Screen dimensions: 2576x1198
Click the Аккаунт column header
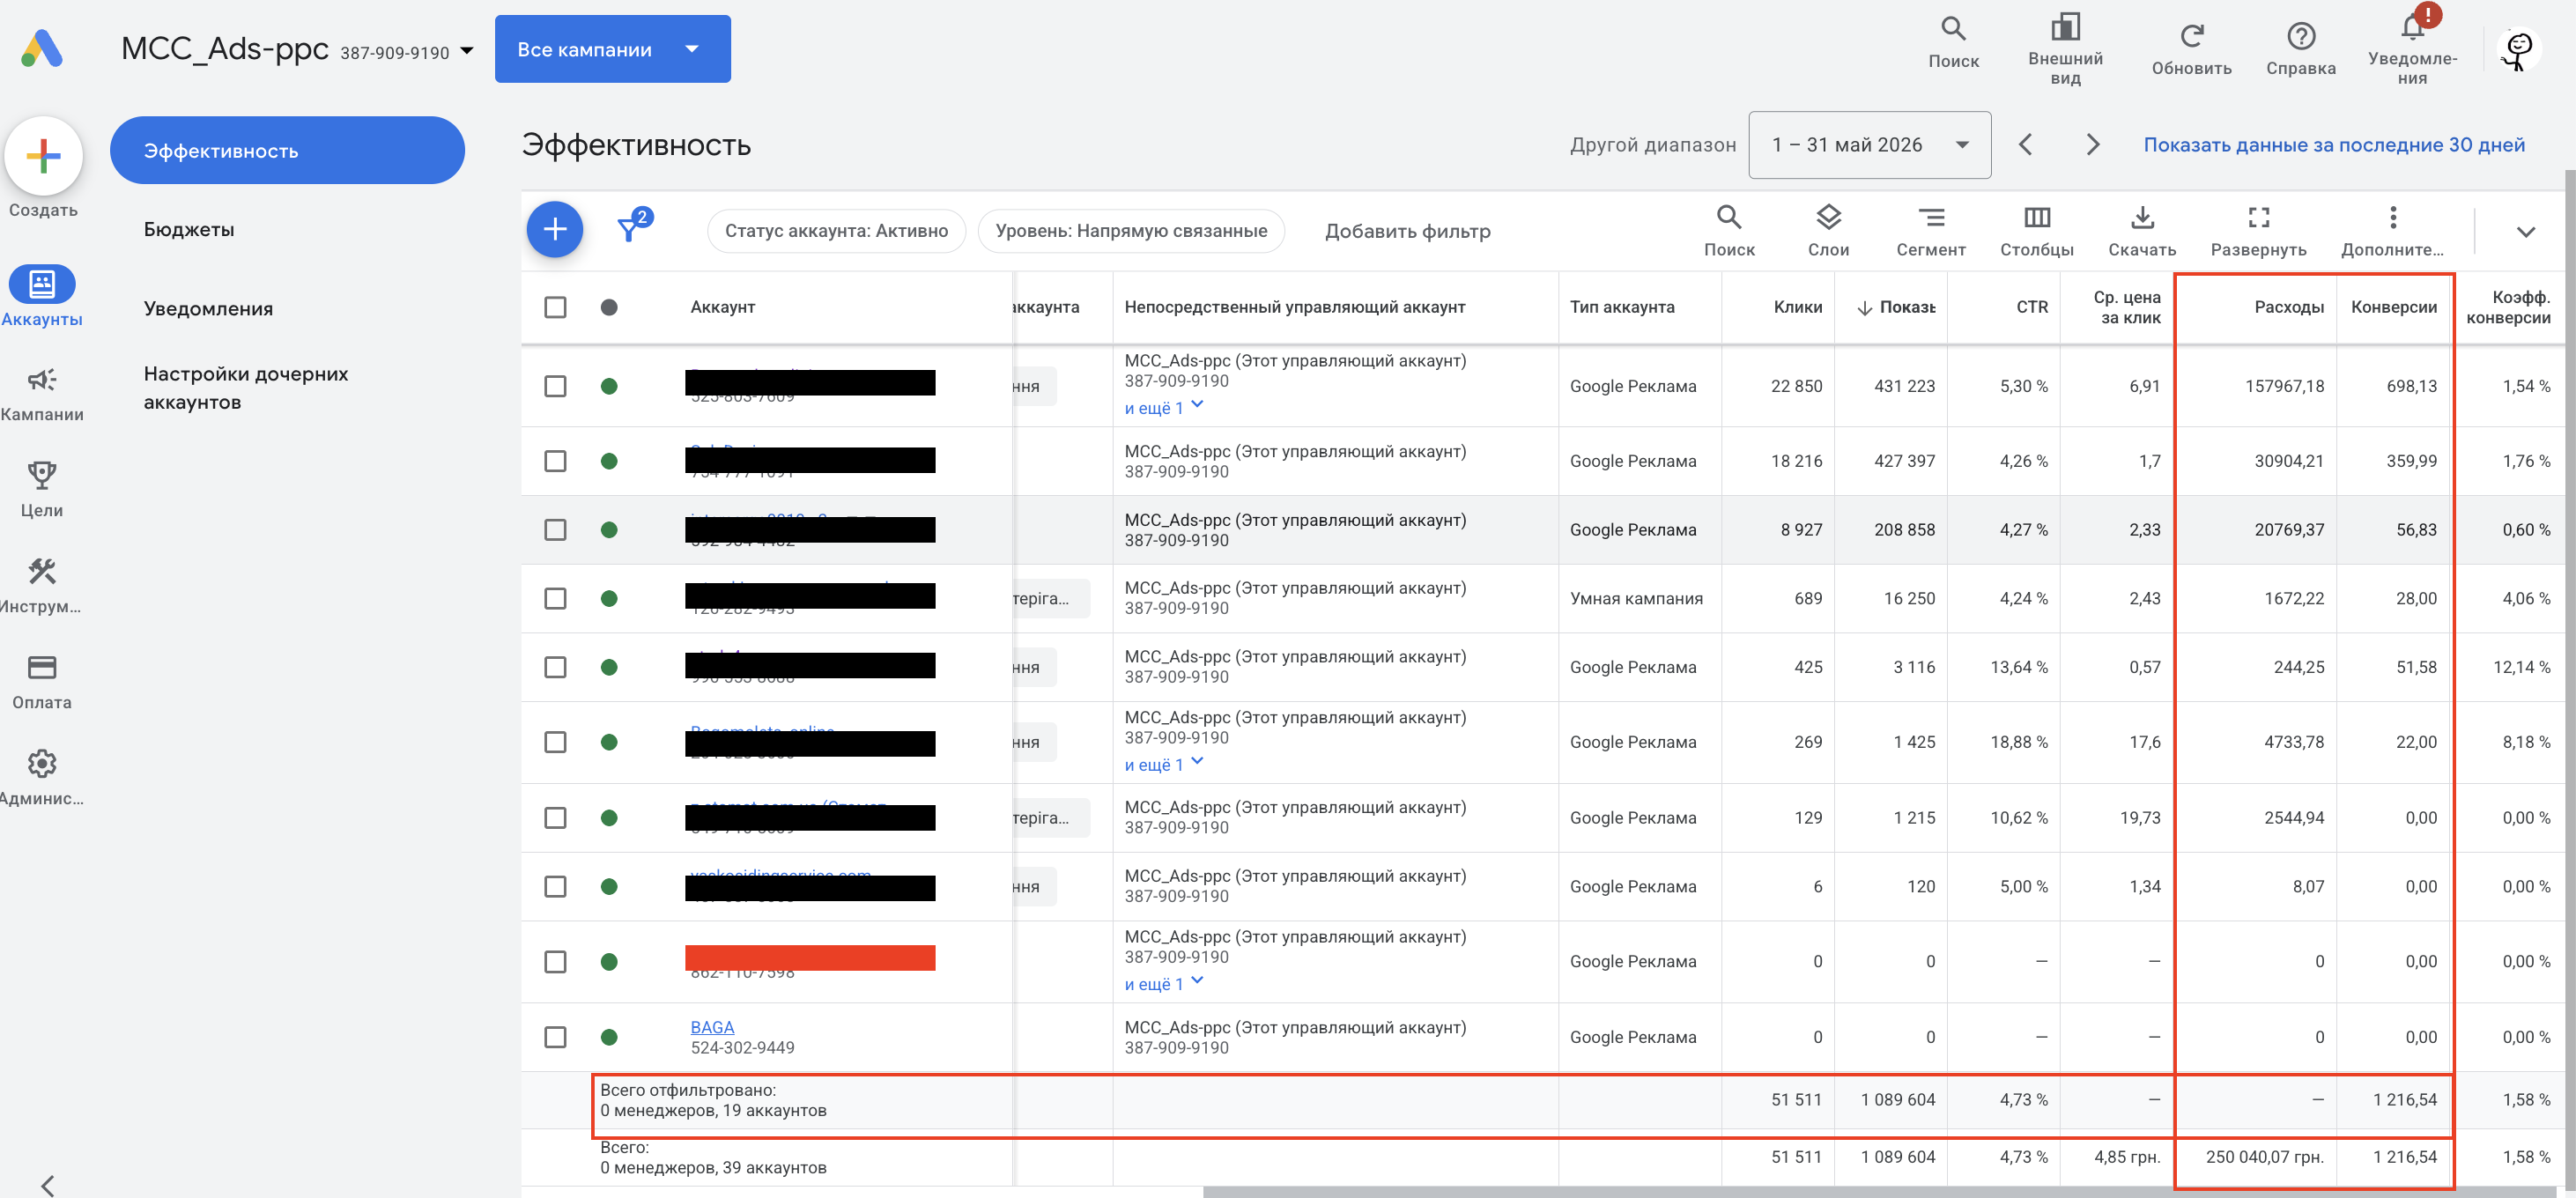[x=722, y=307]
